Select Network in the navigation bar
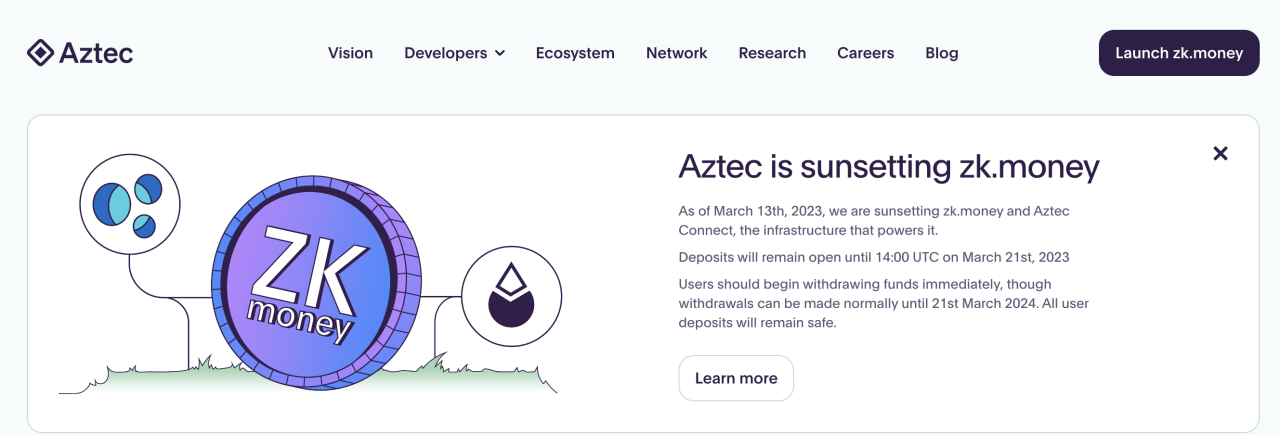Image resolution: width=1280 pixels, height=435 pixels. [x=677, y=53]
